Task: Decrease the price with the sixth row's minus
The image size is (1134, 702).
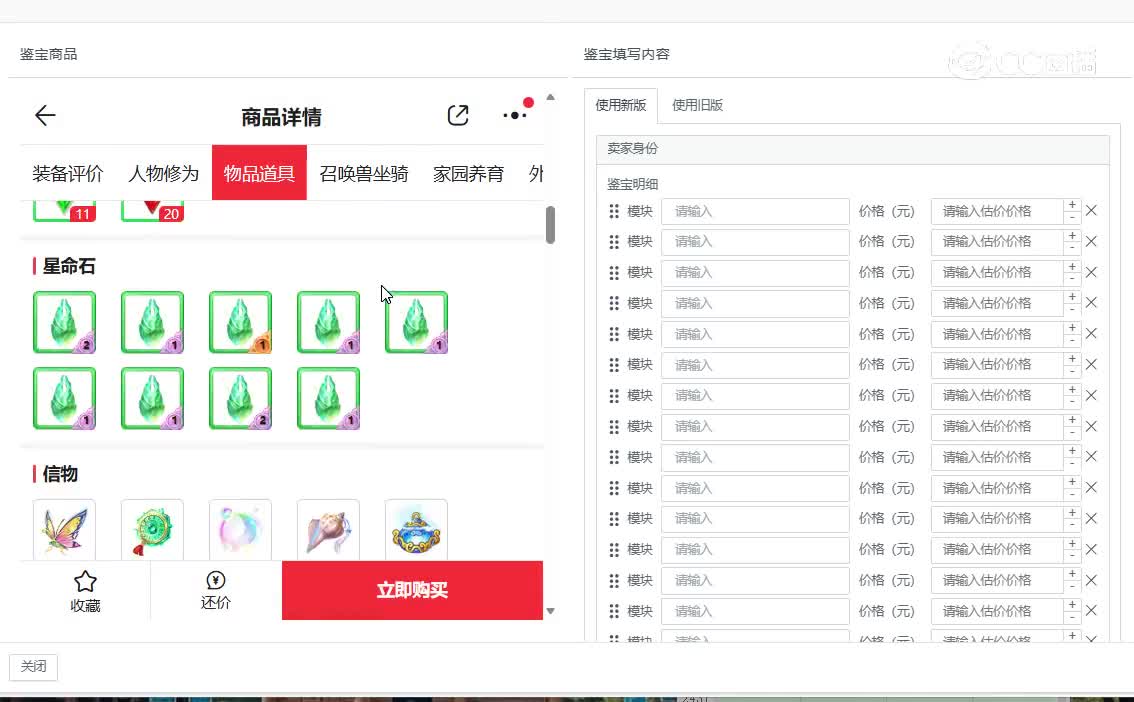Action: point(1073,371)
